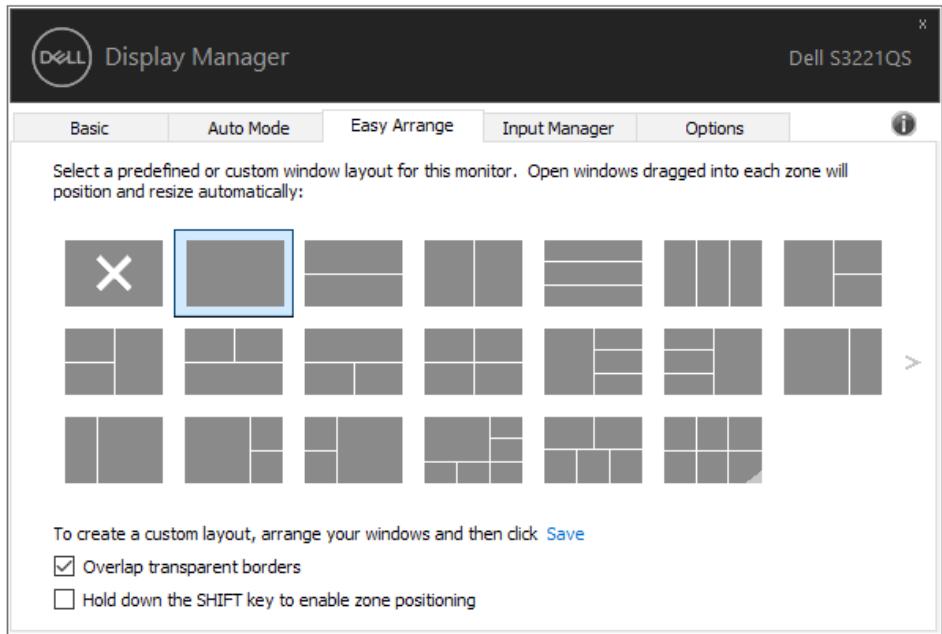Open the Auto Mode tab

tap(248, 128)
